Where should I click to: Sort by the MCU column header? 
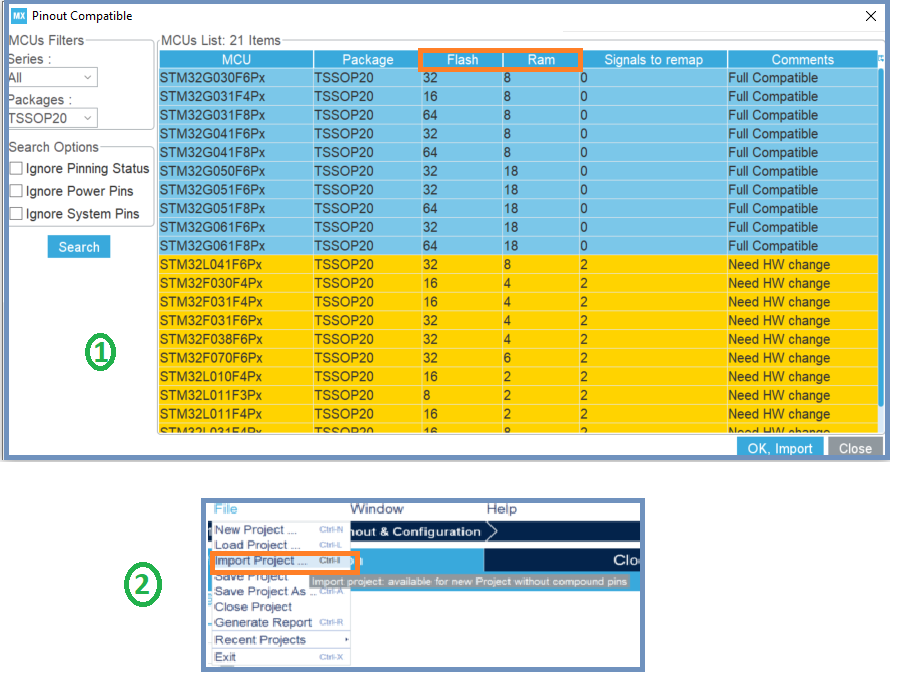(x=236, y=59)
